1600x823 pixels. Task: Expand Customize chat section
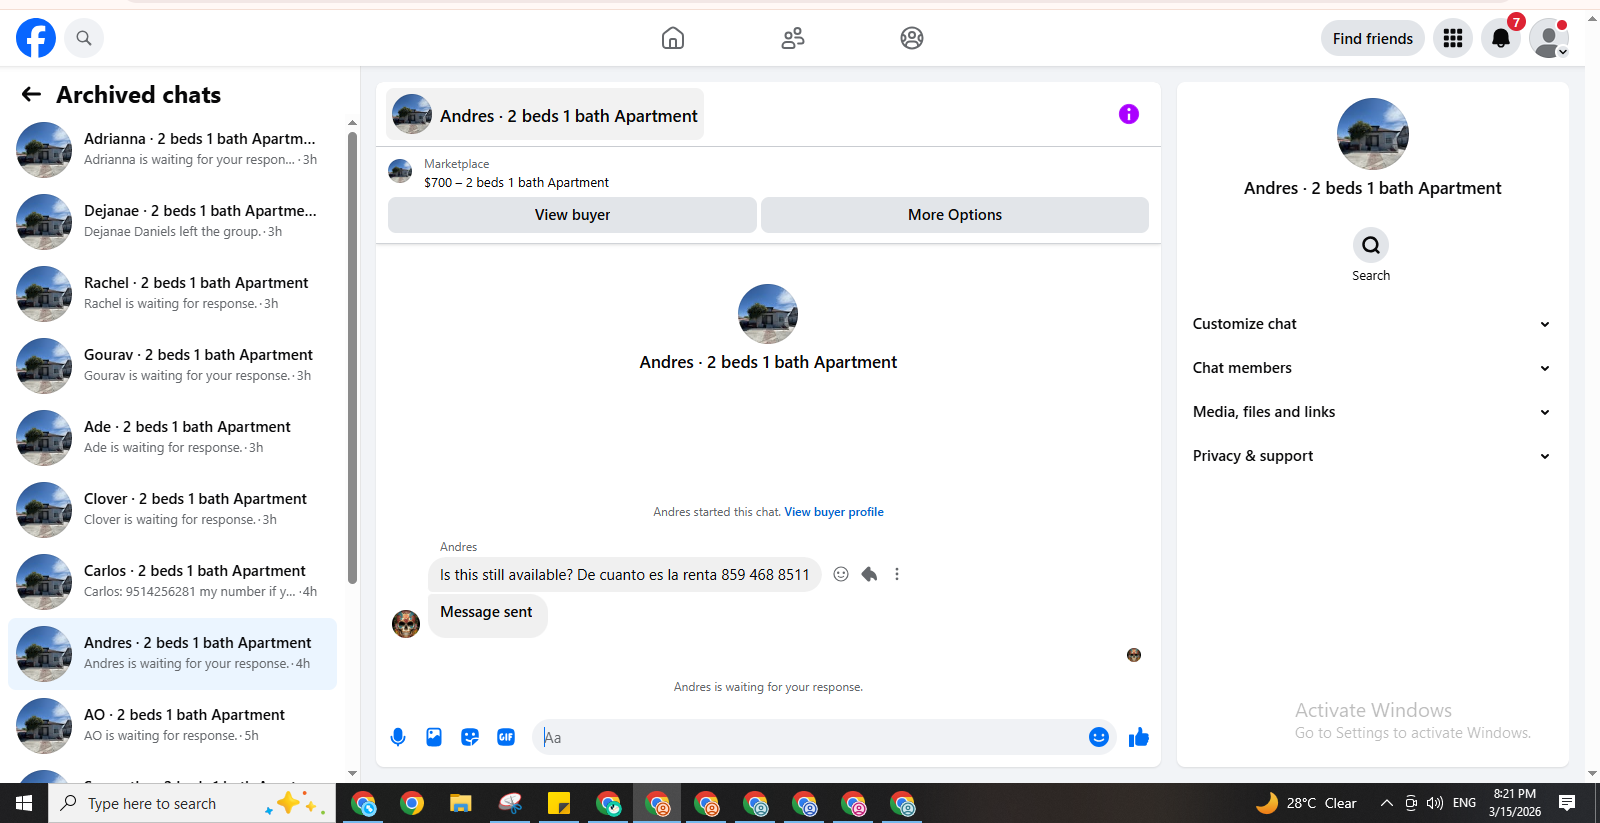(1371, 324)
